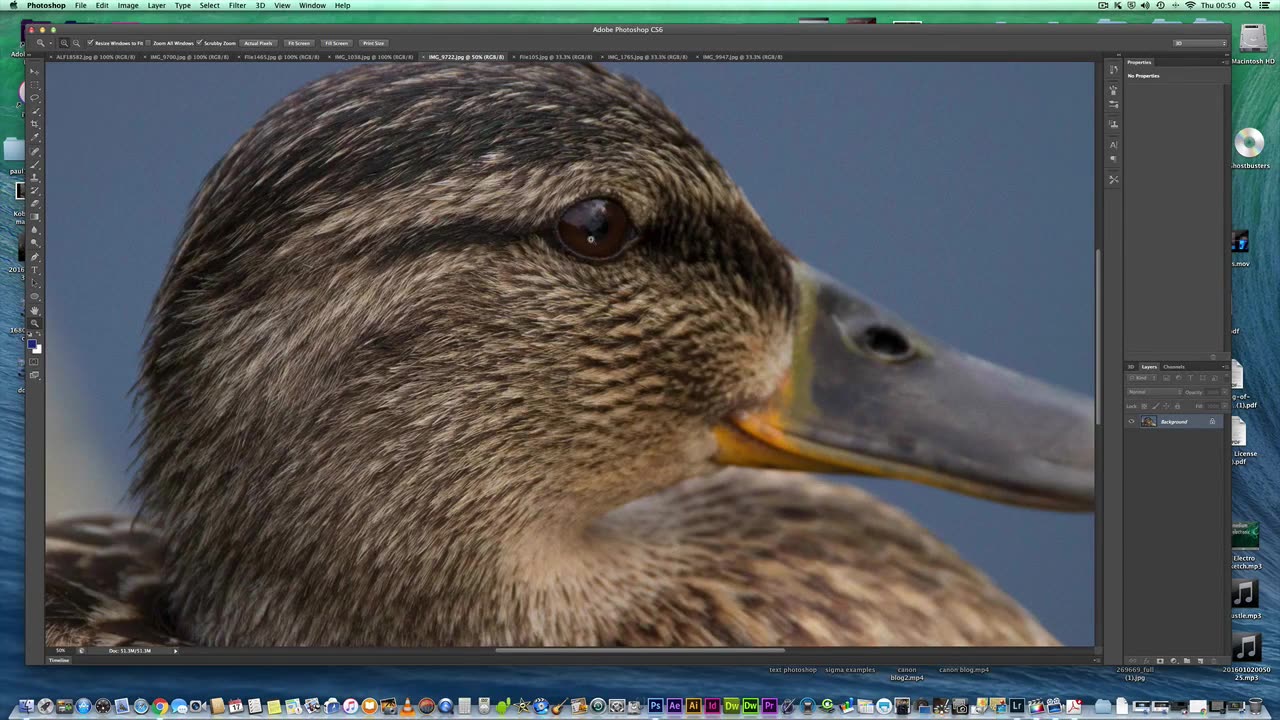
Task: Enable Zoom All Windows checkbox
Action: pyautogui.click(x=148, y=43)
